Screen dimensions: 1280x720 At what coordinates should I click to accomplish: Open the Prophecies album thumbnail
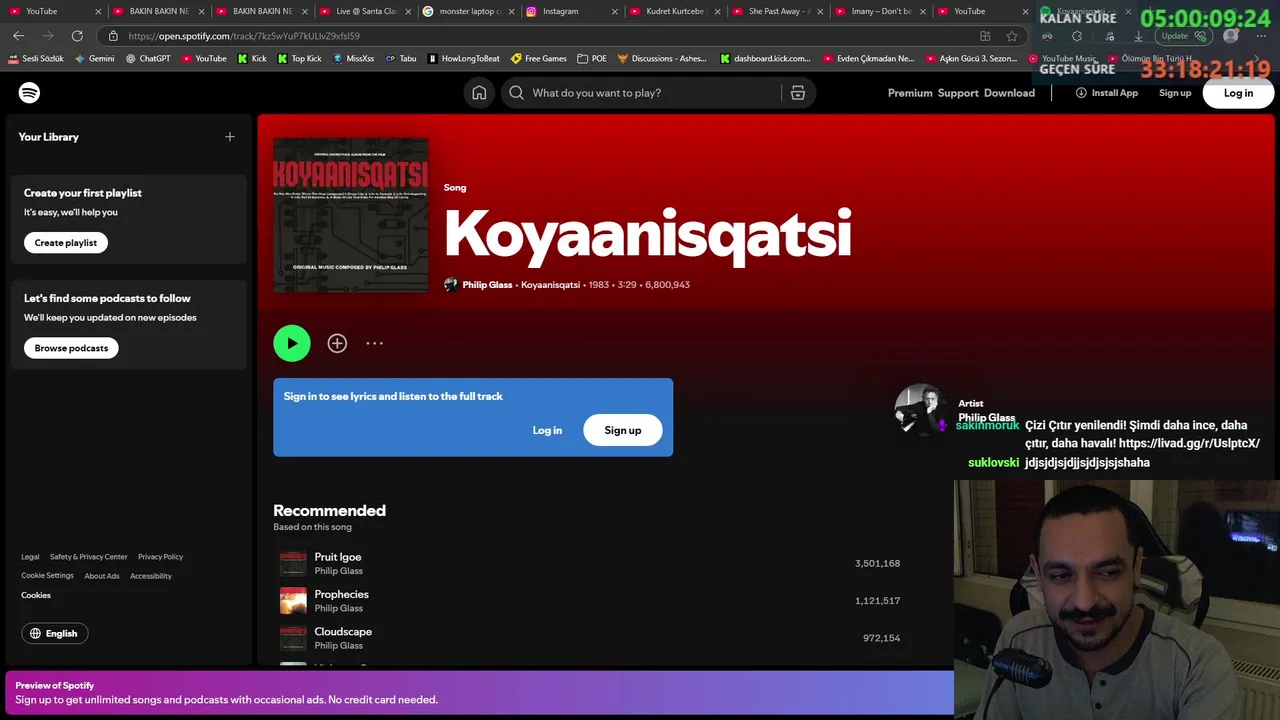click(293, 601)
